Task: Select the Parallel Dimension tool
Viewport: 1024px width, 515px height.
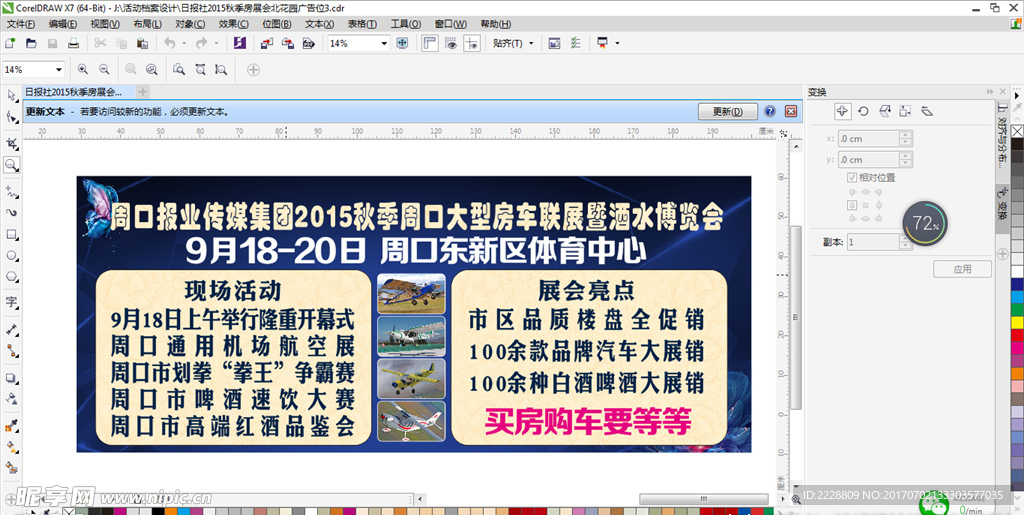Action: 11,329
